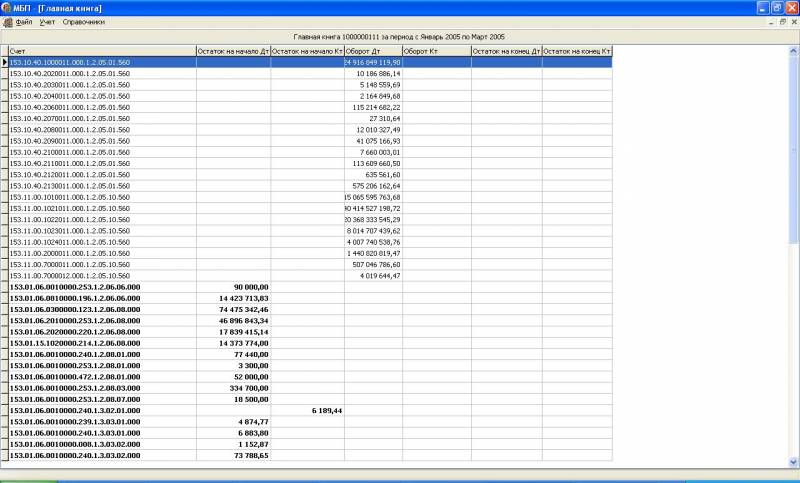
Task: Click the Оборот Кт column header
Action: pos(437,51)
